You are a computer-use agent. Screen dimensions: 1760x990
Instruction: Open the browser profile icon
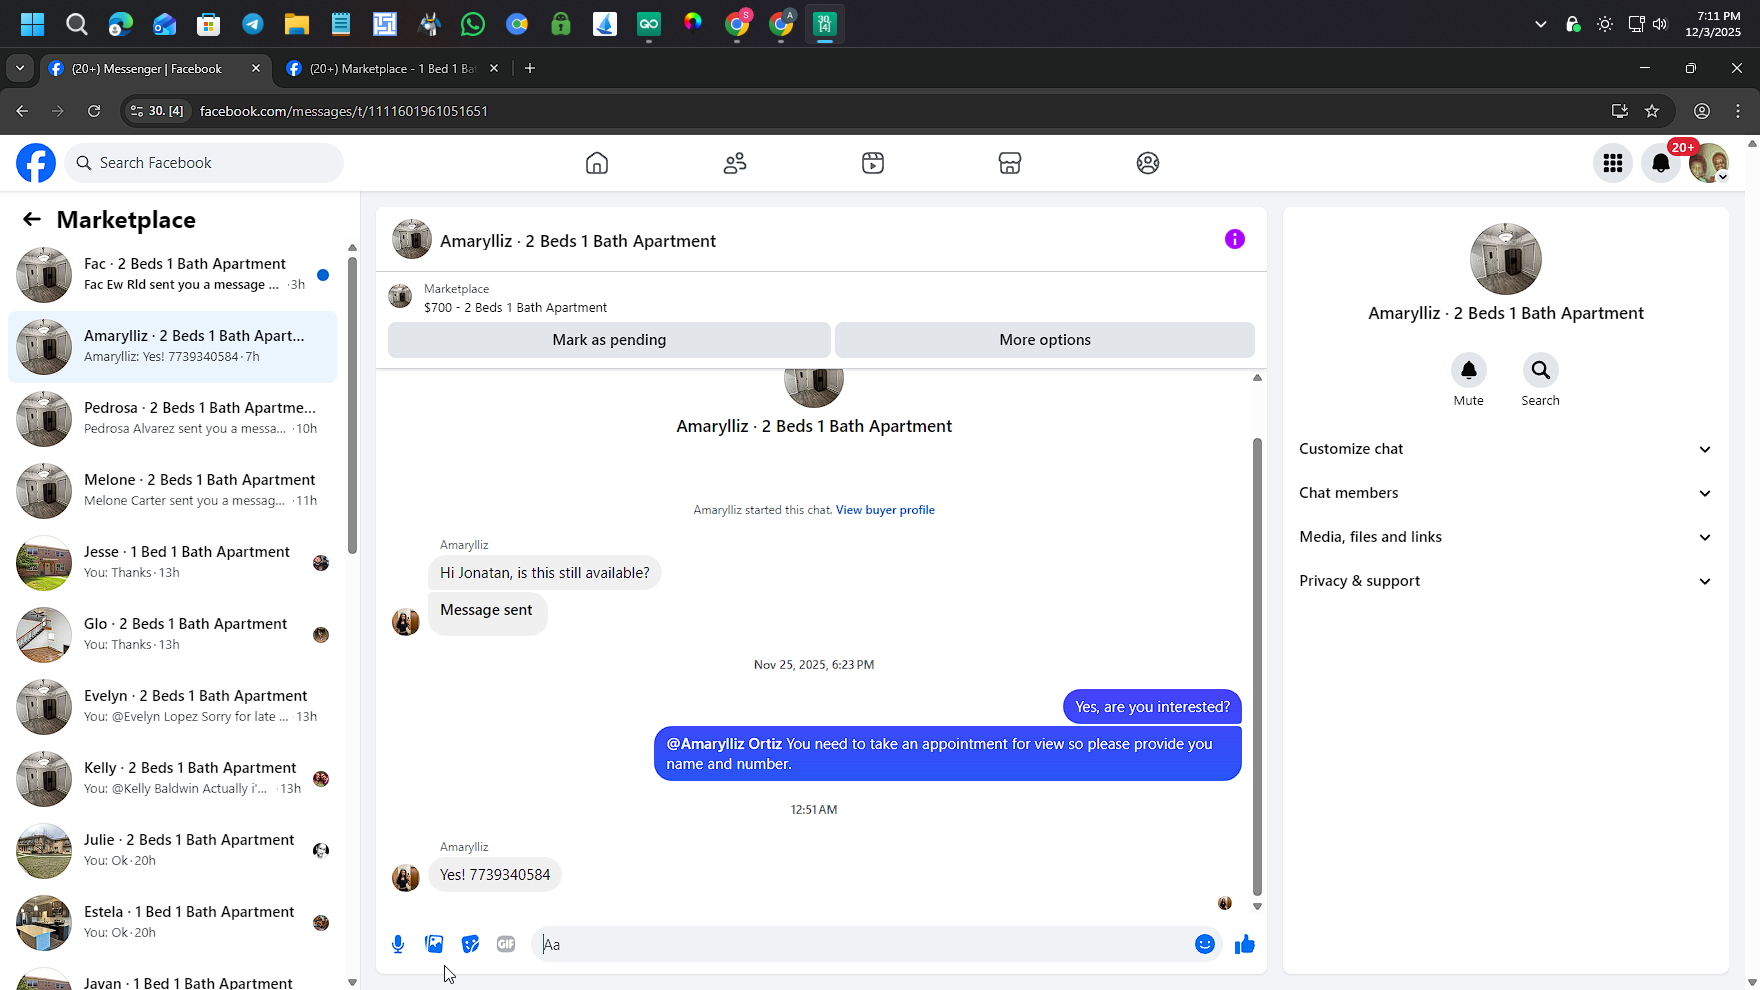tap(1702, 111)
